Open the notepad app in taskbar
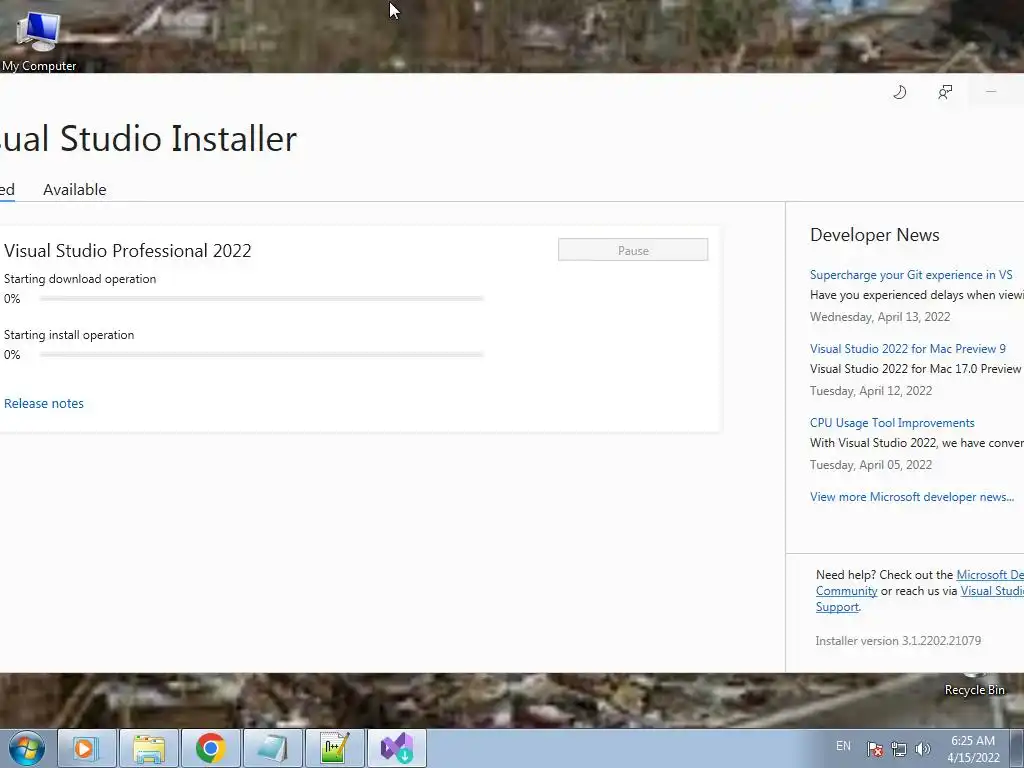1024x768 pixels. [272, 748]
